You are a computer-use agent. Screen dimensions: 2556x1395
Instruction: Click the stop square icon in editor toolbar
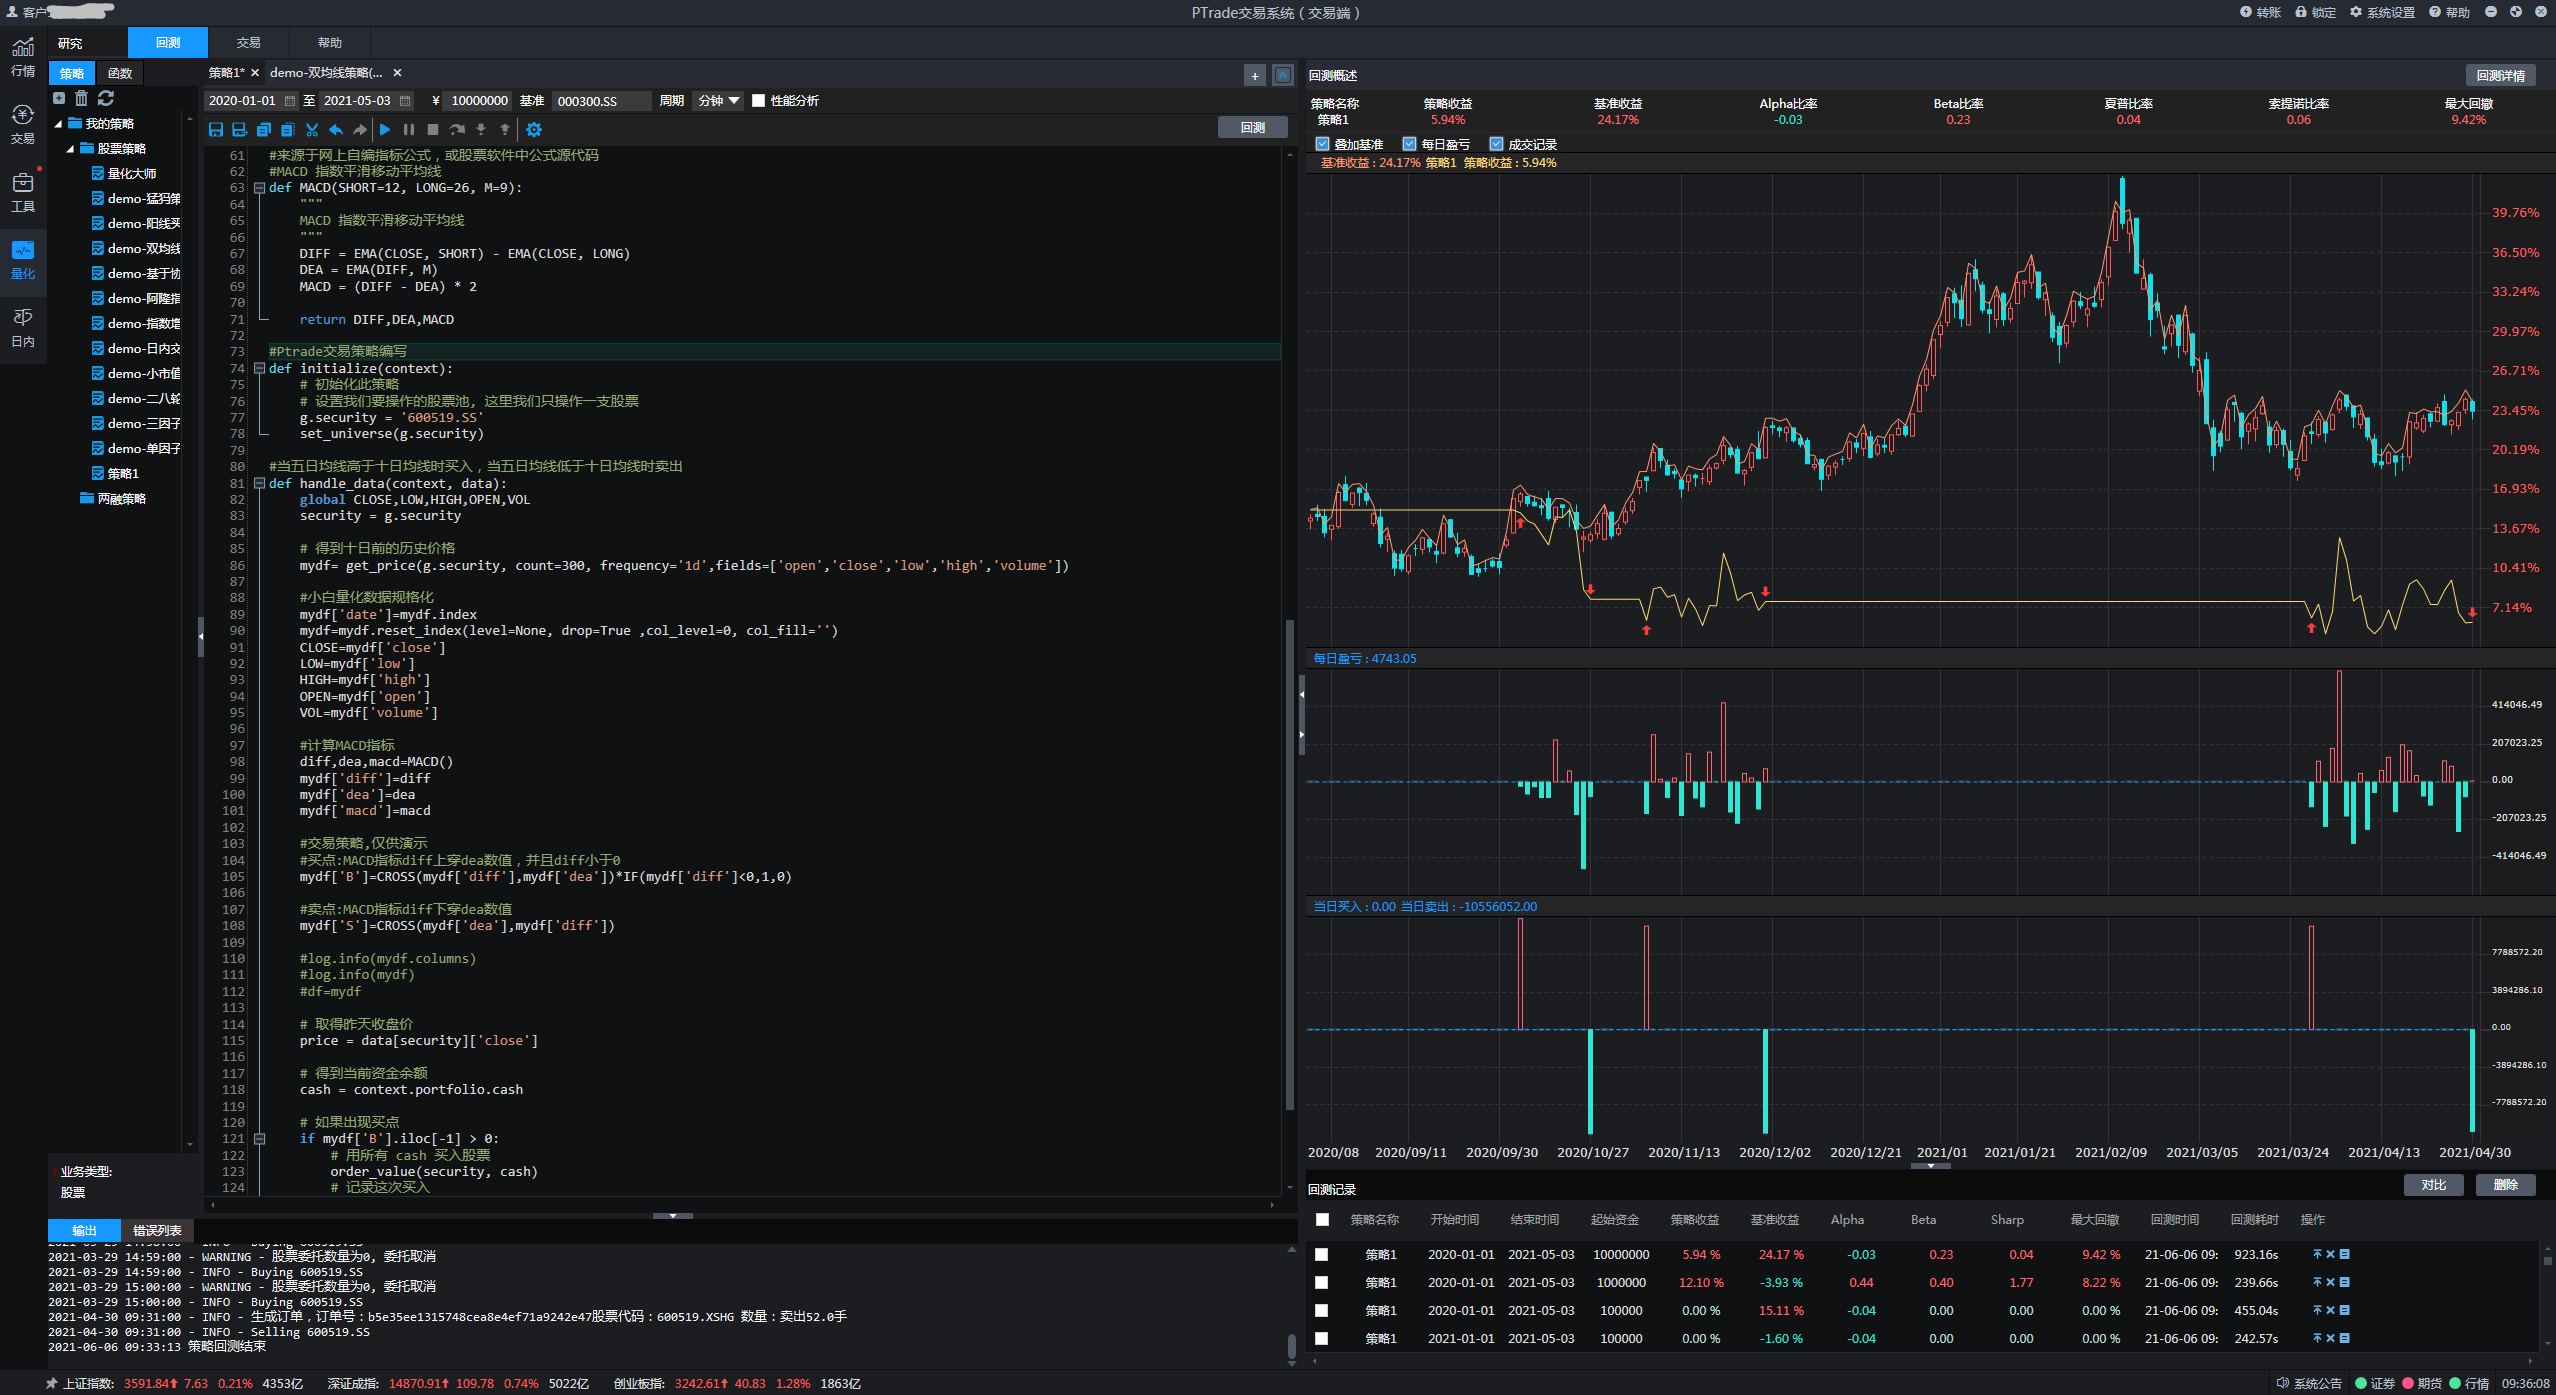pos(433,130)
